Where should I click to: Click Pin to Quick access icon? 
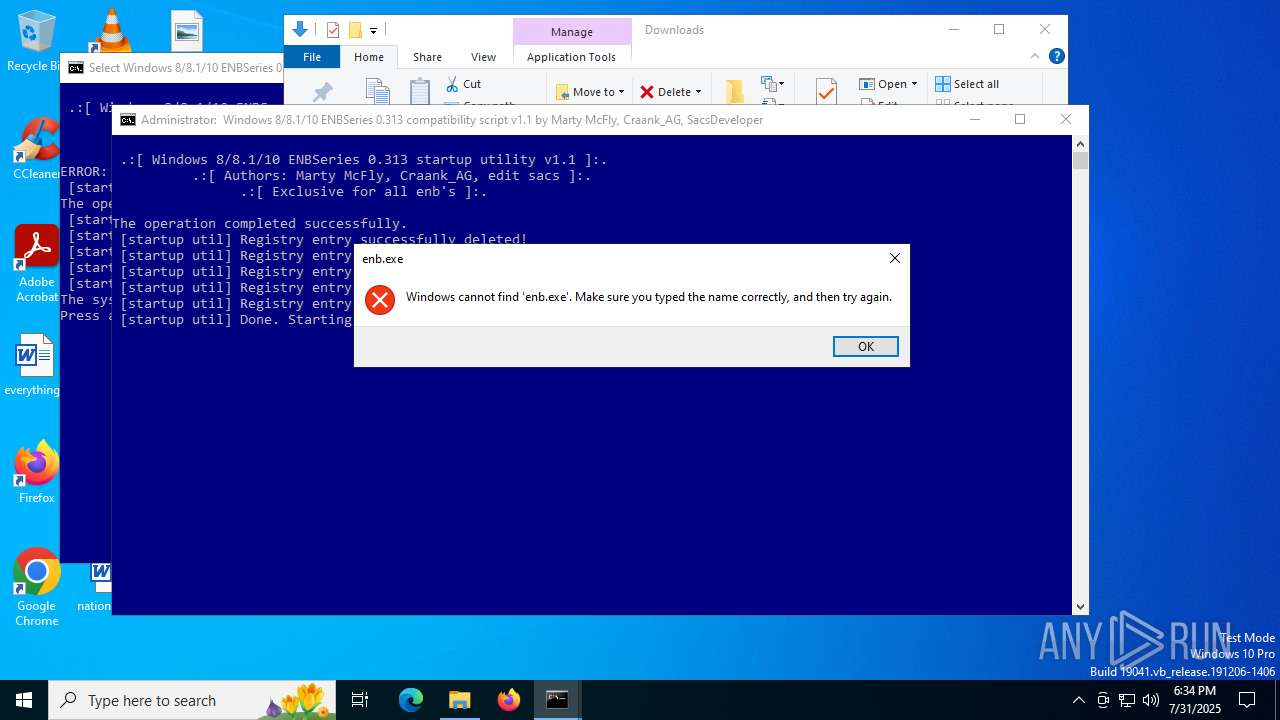coord(322,91)
